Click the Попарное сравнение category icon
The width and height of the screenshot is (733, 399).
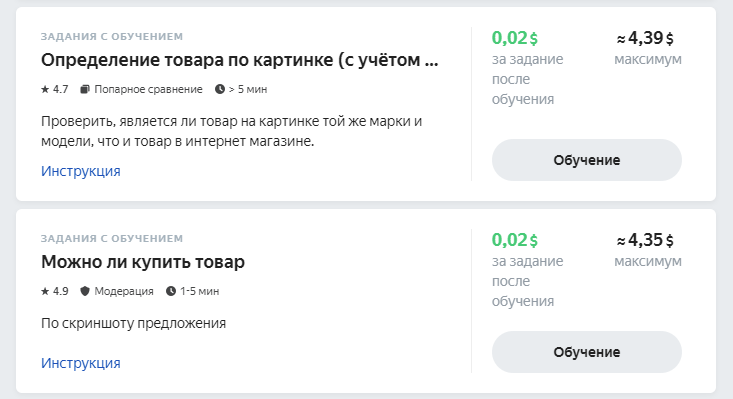(x=85, y=89)
